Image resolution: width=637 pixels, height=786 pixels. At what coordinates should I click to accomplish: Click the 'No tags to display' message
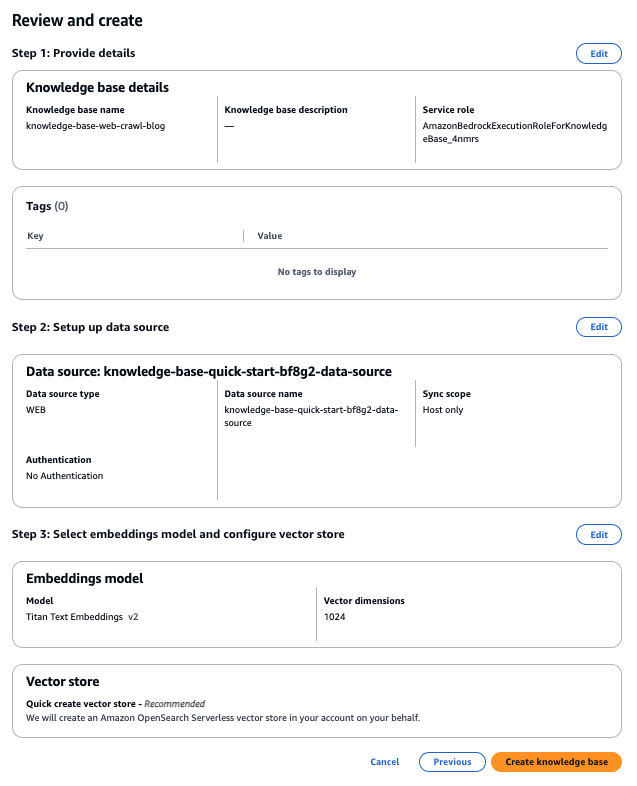317,272
